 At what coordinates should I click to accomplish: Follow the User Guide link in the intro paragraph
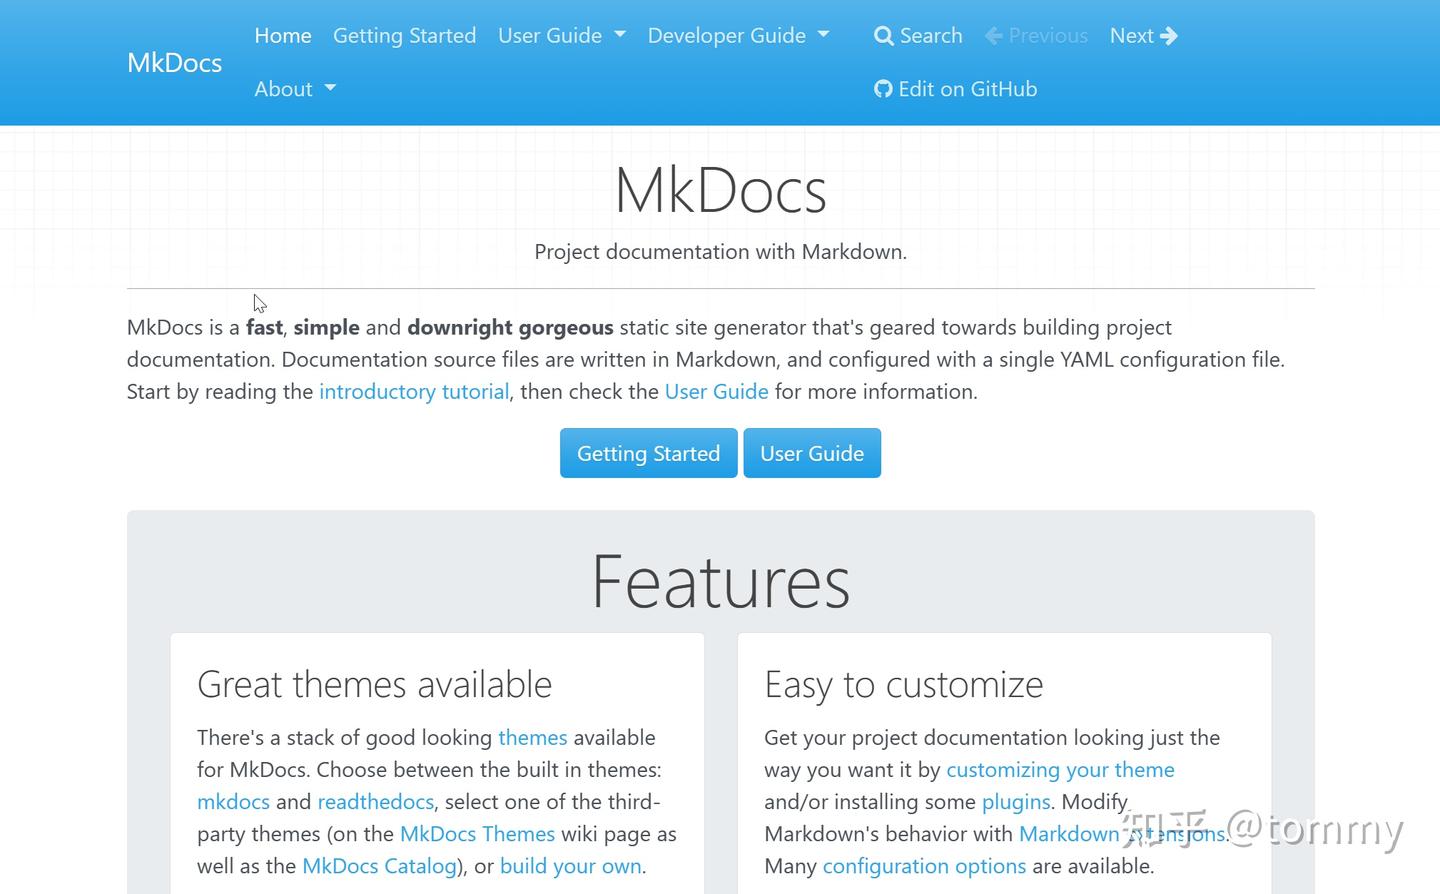(717, 392)
